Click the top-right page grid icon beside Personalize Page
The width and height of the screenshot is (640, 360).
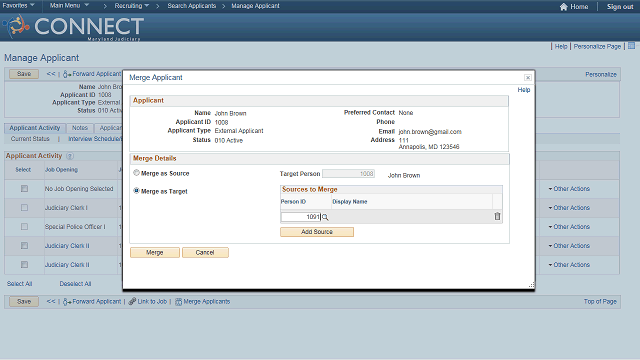point(631,46)
